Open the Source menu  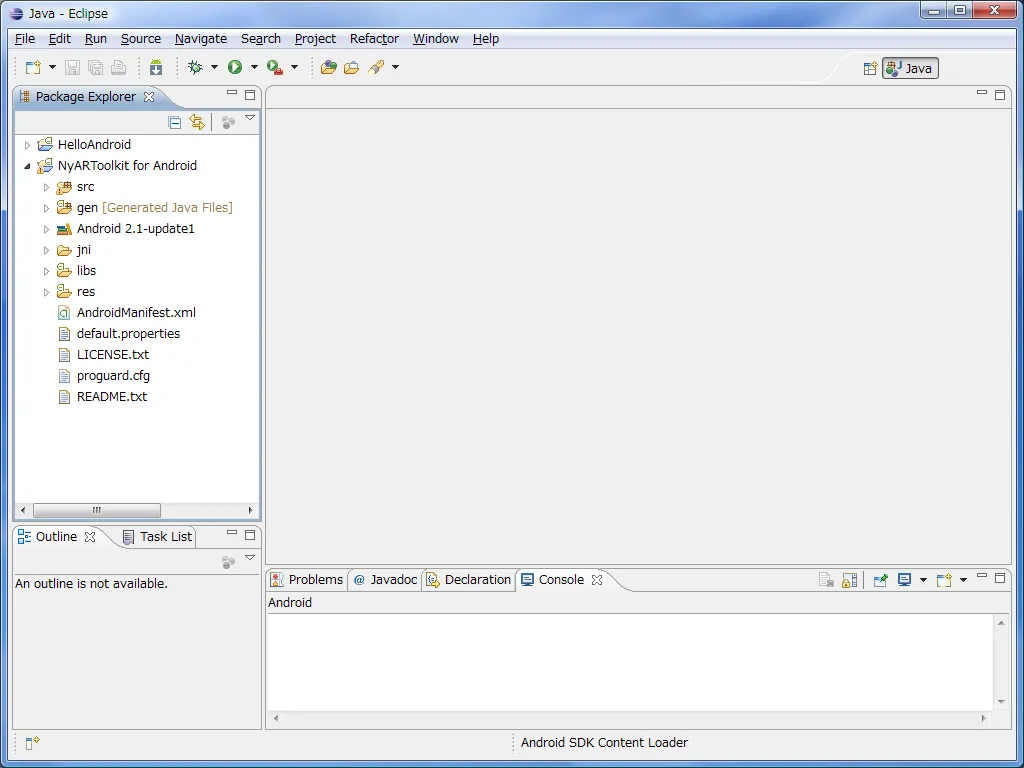(140, 39)
